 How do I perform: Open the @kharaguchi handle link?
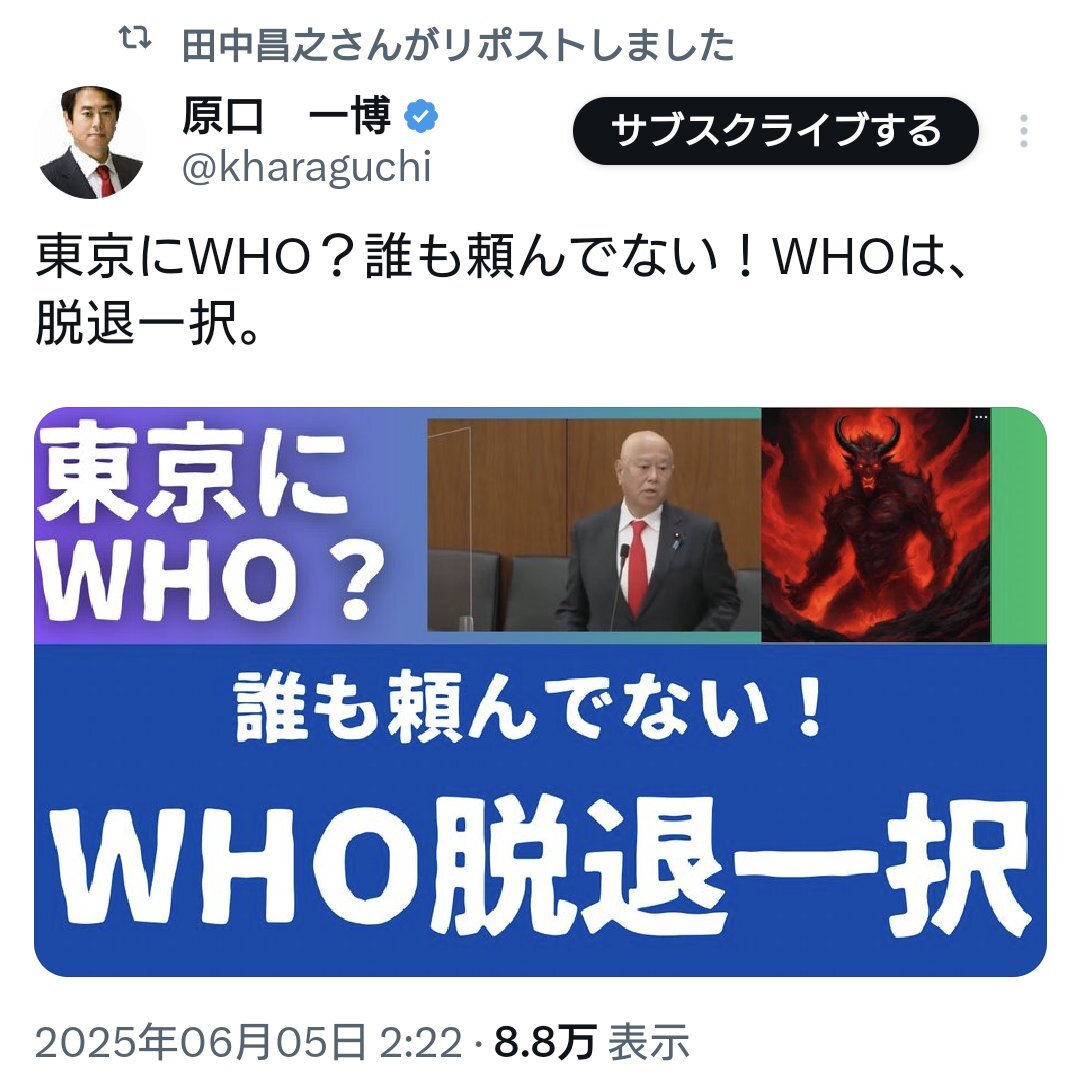coord(306,167)
